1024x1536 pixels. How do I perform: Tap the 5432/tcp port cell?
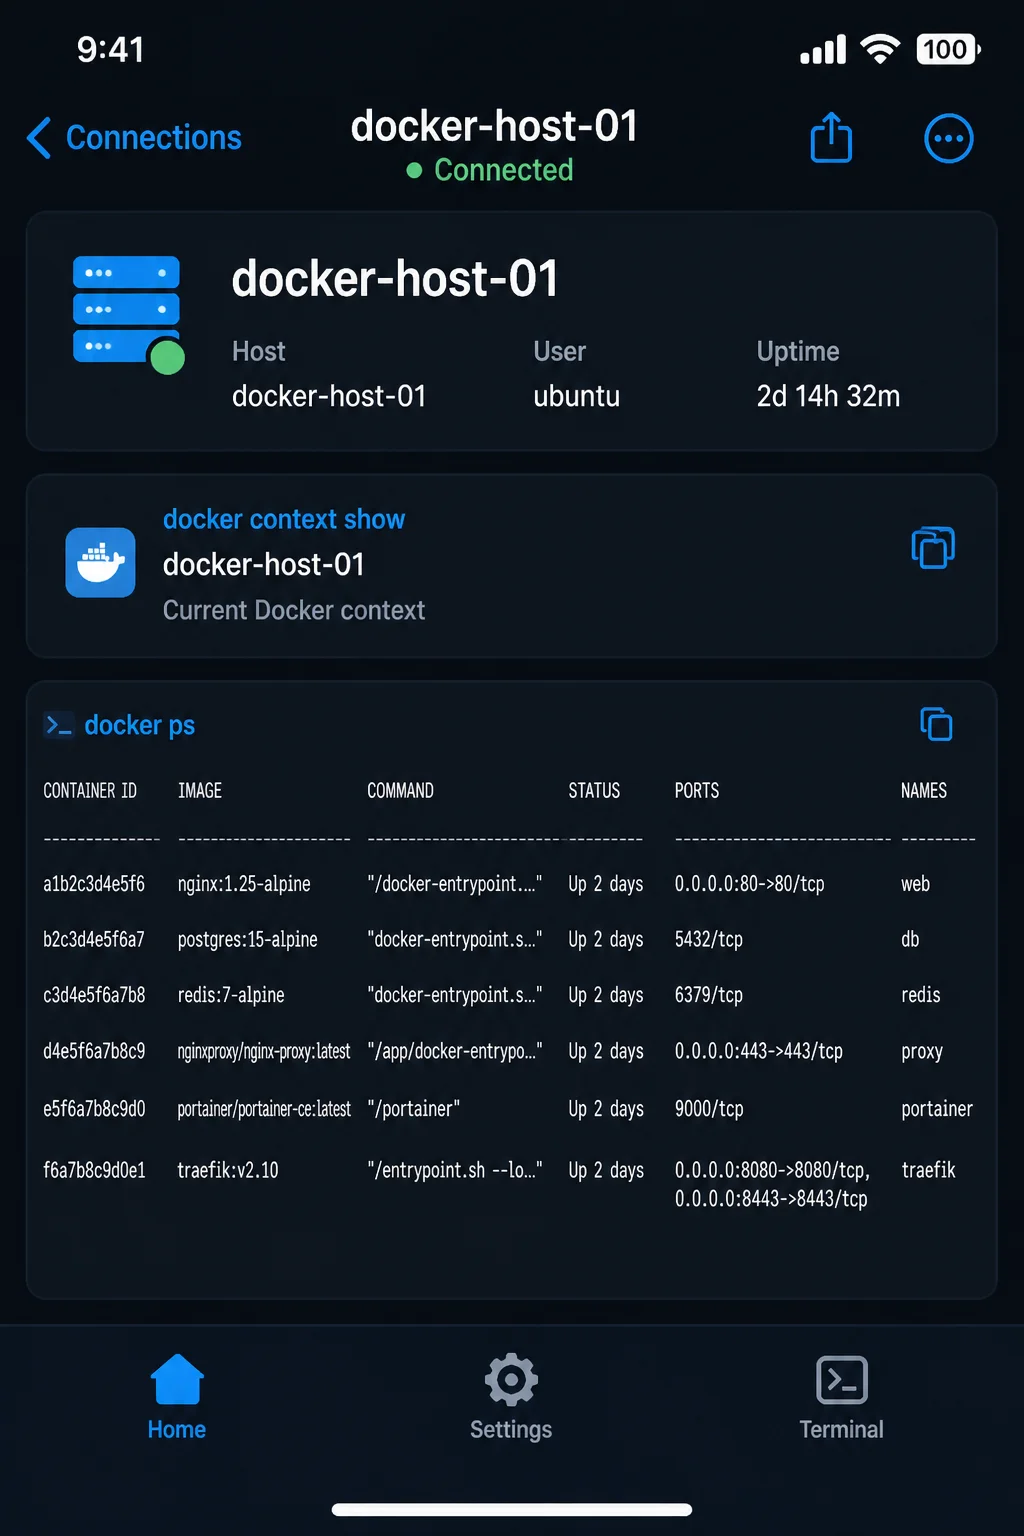(708, 939)
